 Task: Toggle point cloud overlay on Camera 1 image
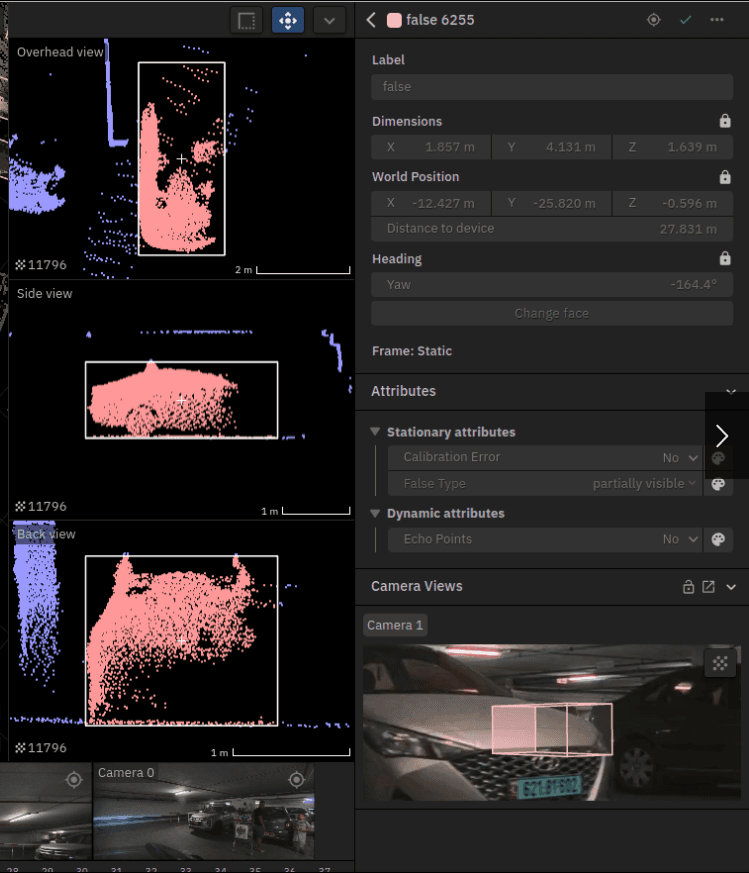tap(720, 663)
